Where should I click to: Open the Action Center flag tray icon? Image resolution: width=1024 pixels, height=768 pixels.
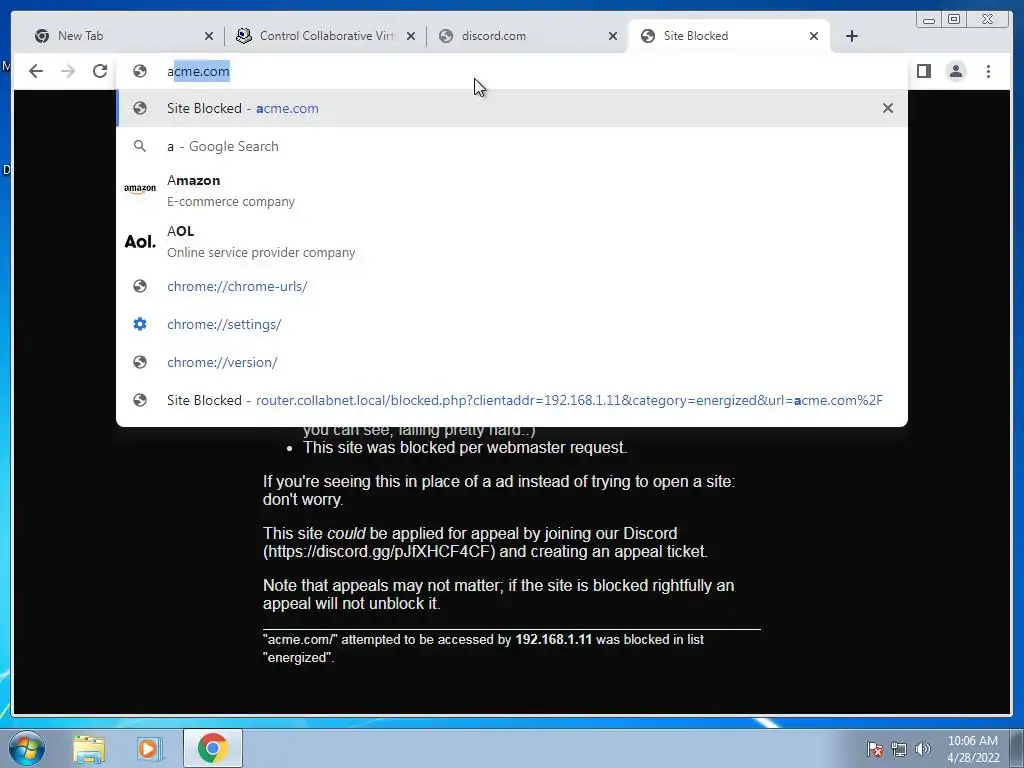pos(875,749)
